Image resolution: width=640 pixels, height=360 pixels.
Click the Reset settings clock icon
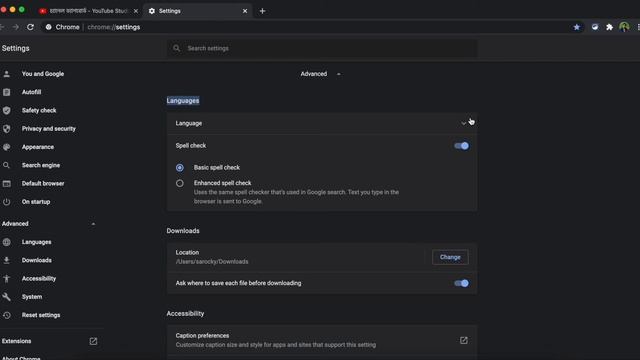pos(7,315)
